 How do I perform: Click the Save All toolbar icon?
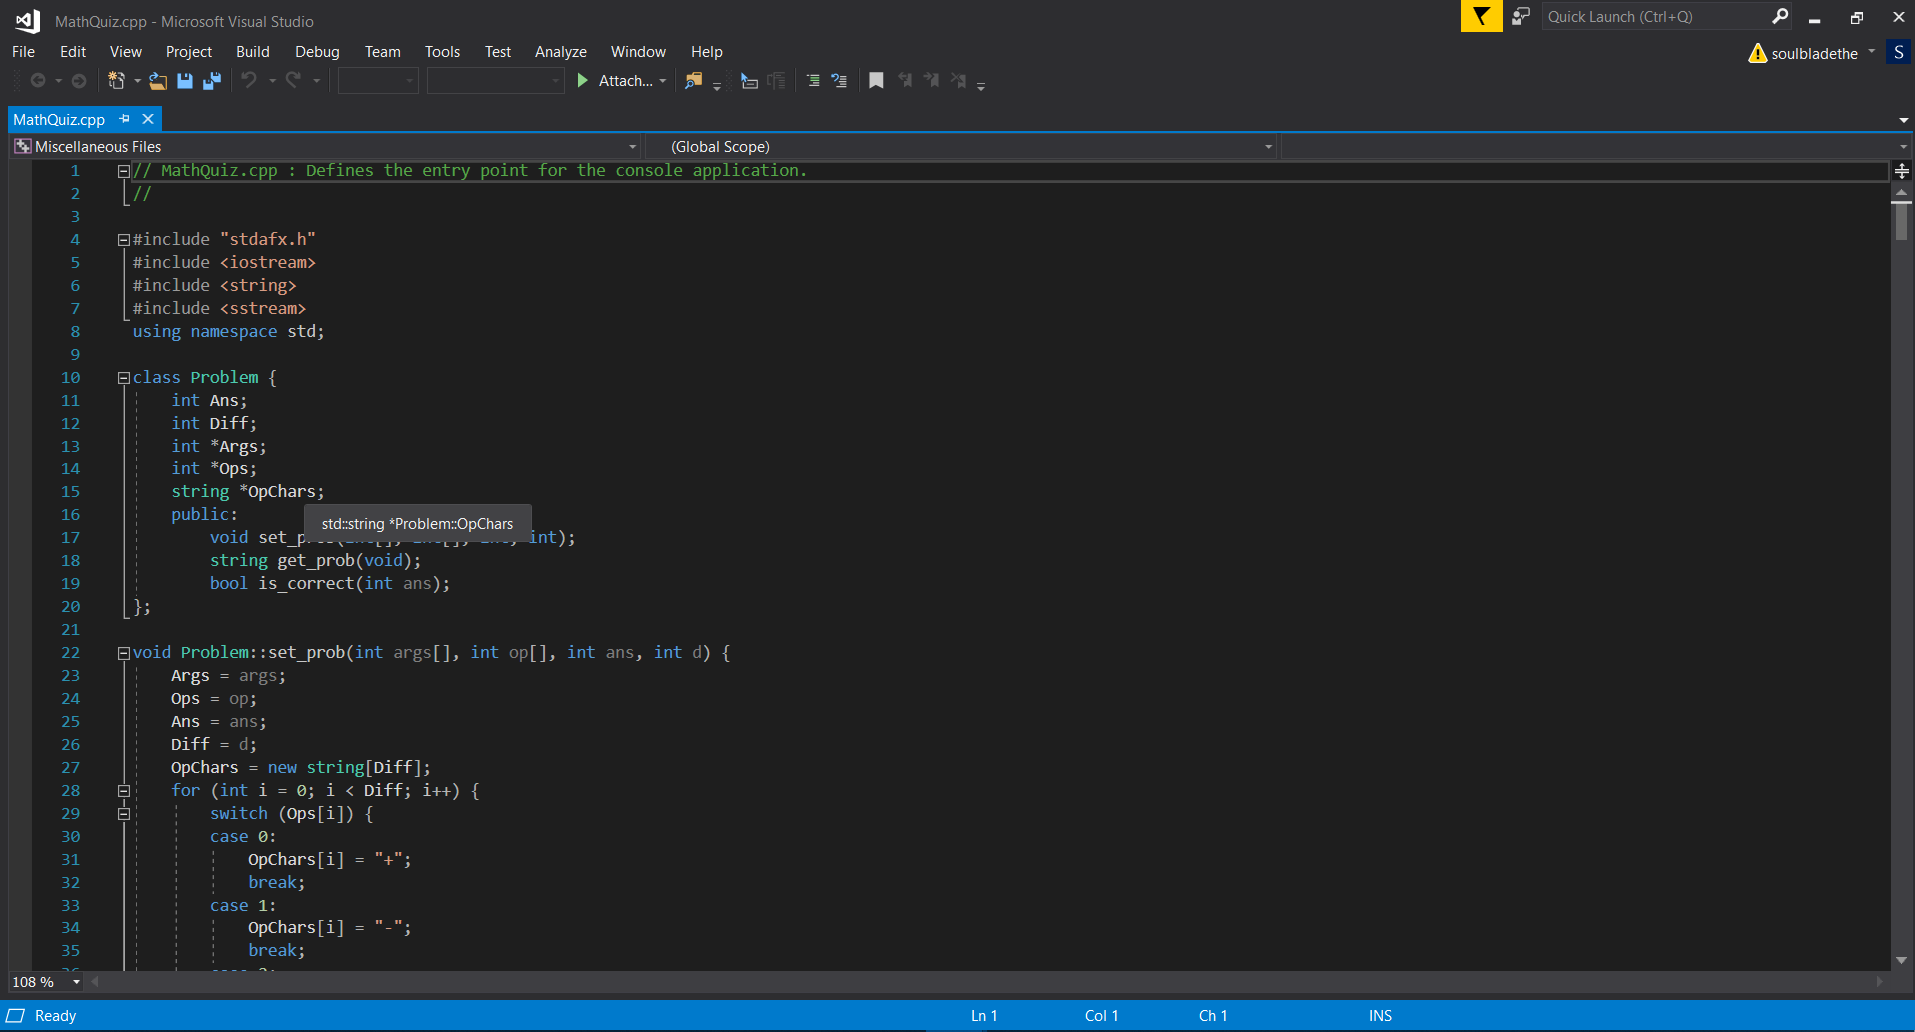[212, 81]
